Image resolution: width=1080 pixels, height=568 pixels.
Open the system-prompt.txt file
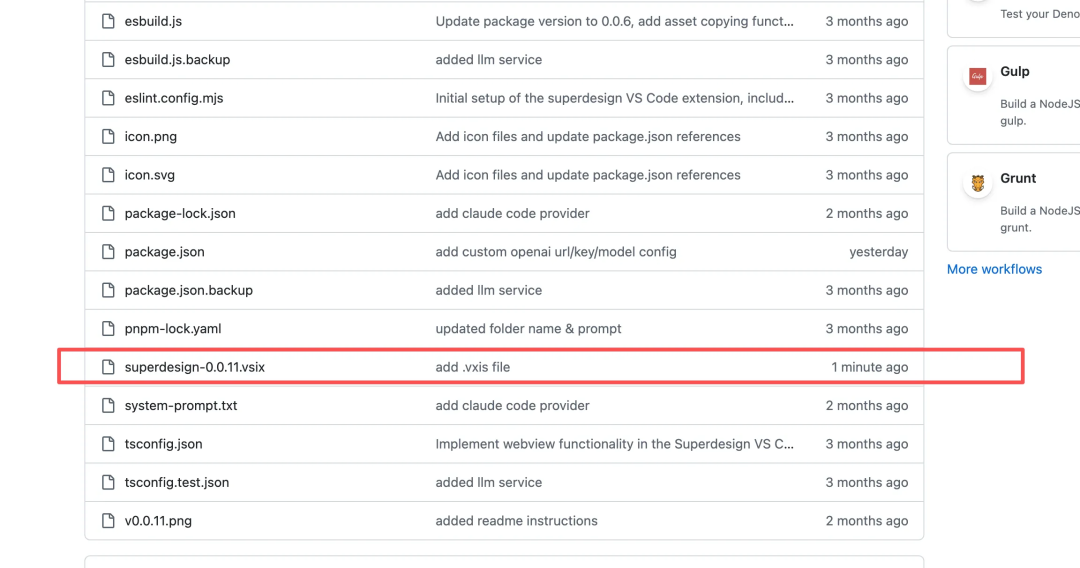pos(181,406)
